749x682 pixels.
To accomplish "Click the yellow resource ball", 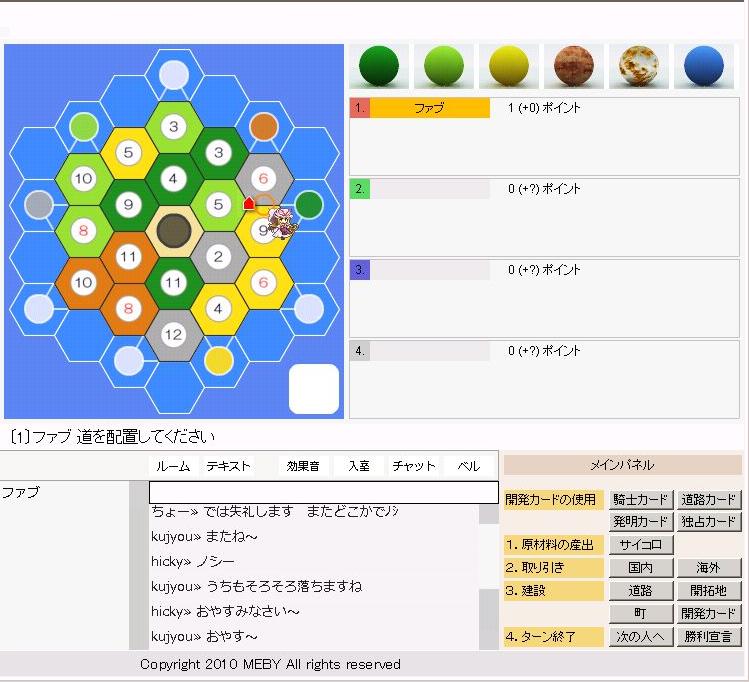I will (509, 66).
